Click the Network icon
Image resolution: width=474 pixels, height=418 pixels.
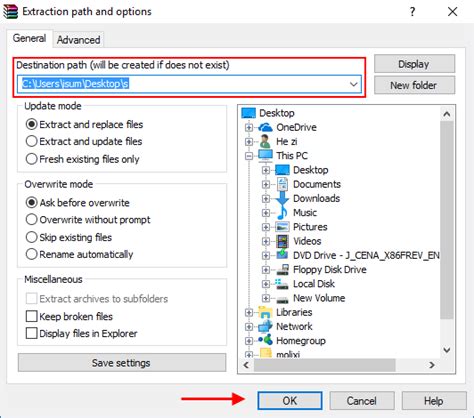coord(265,326)
